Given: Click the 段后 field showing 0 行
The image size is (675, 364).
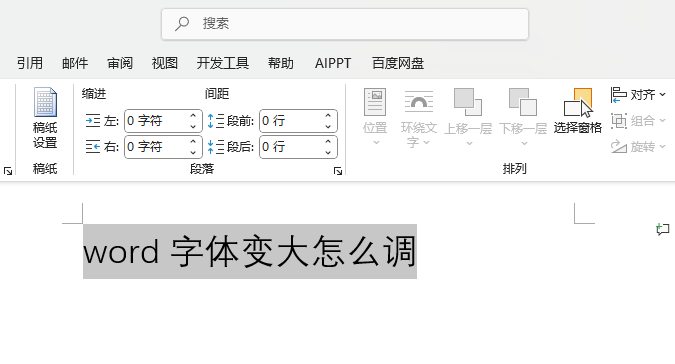Looking at the screenshot, I should coord(298,147).
